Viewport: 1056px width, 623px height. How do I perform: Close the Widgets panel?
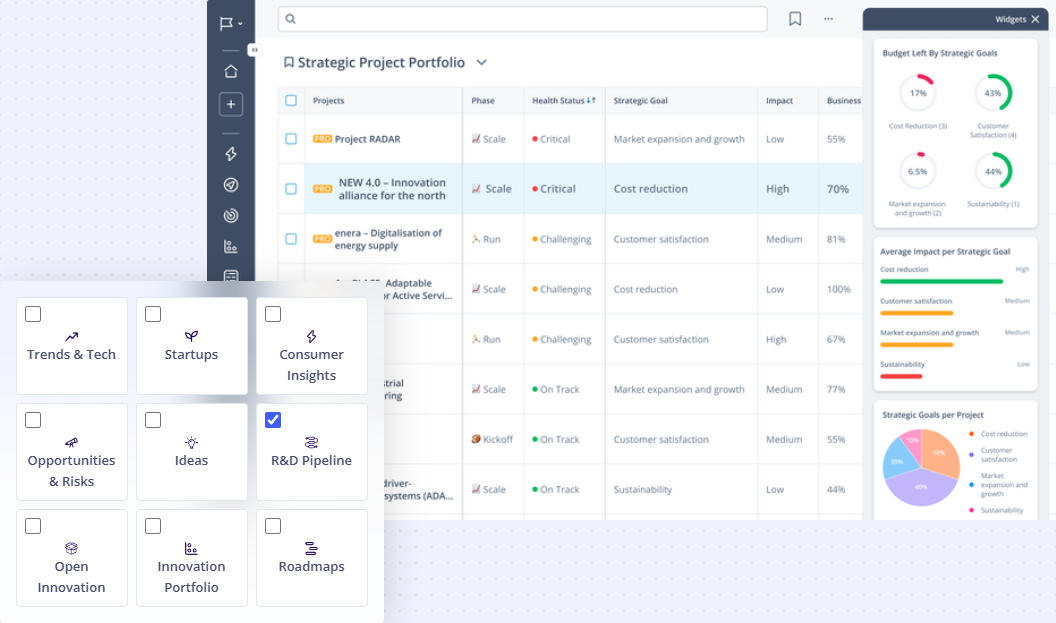click(1035, 20)
